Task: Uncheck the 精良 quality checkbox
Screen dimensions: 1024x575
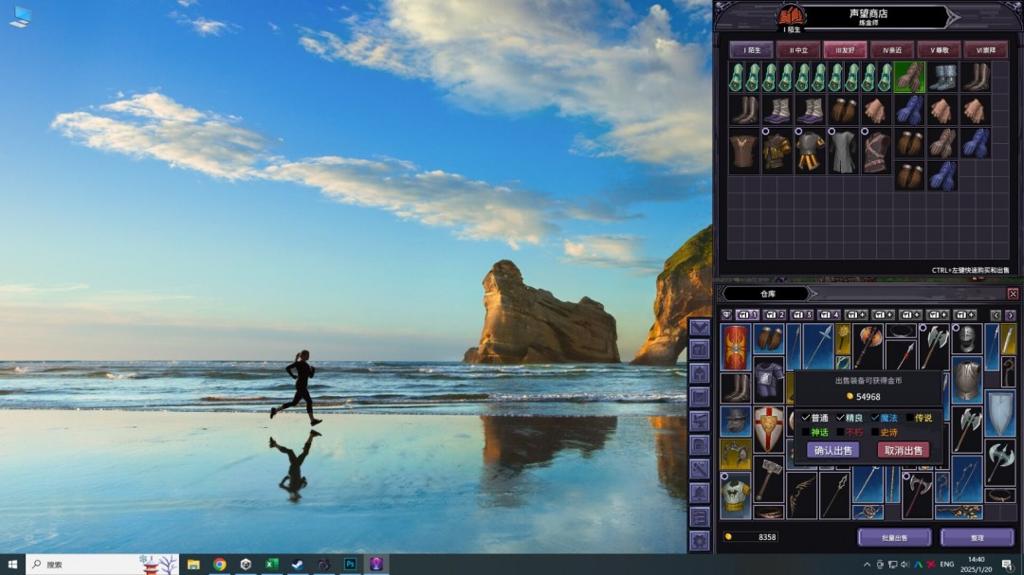Action: [840, 418]
